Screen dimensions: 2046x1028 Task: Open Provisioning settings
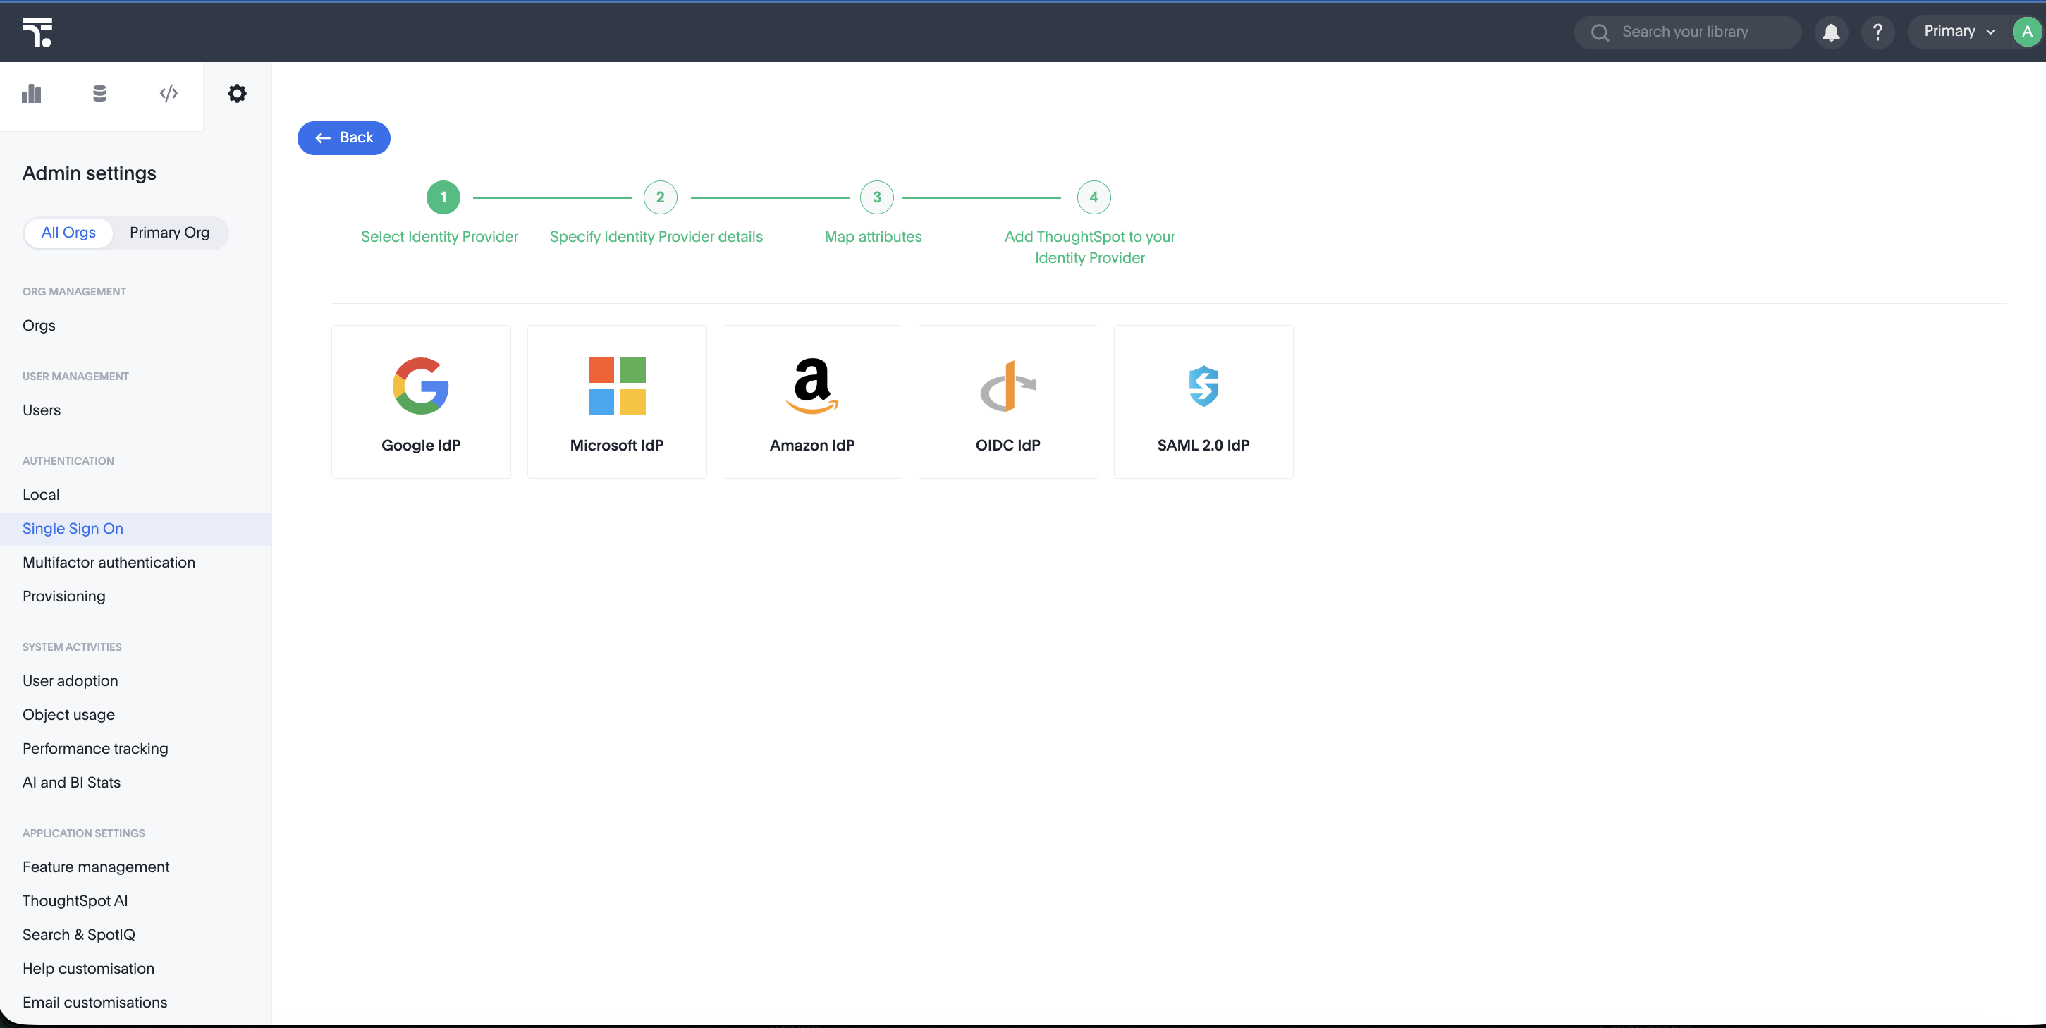click(135, 596)
